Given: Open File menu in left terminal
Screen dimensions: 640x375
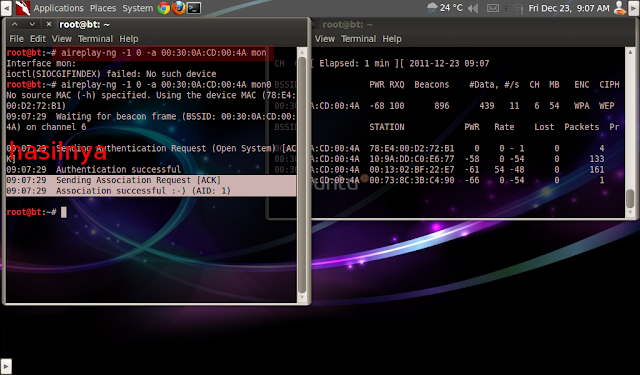Looking at the screenshot, I should click(x=16, y=39).
